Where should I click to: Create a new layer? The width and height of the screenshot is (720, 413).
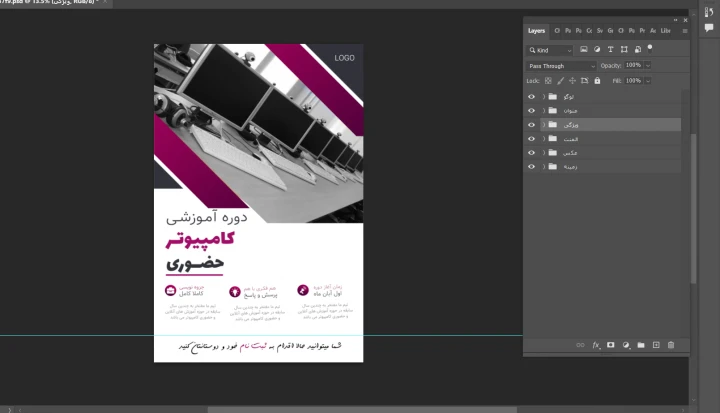tap(656, 345)
